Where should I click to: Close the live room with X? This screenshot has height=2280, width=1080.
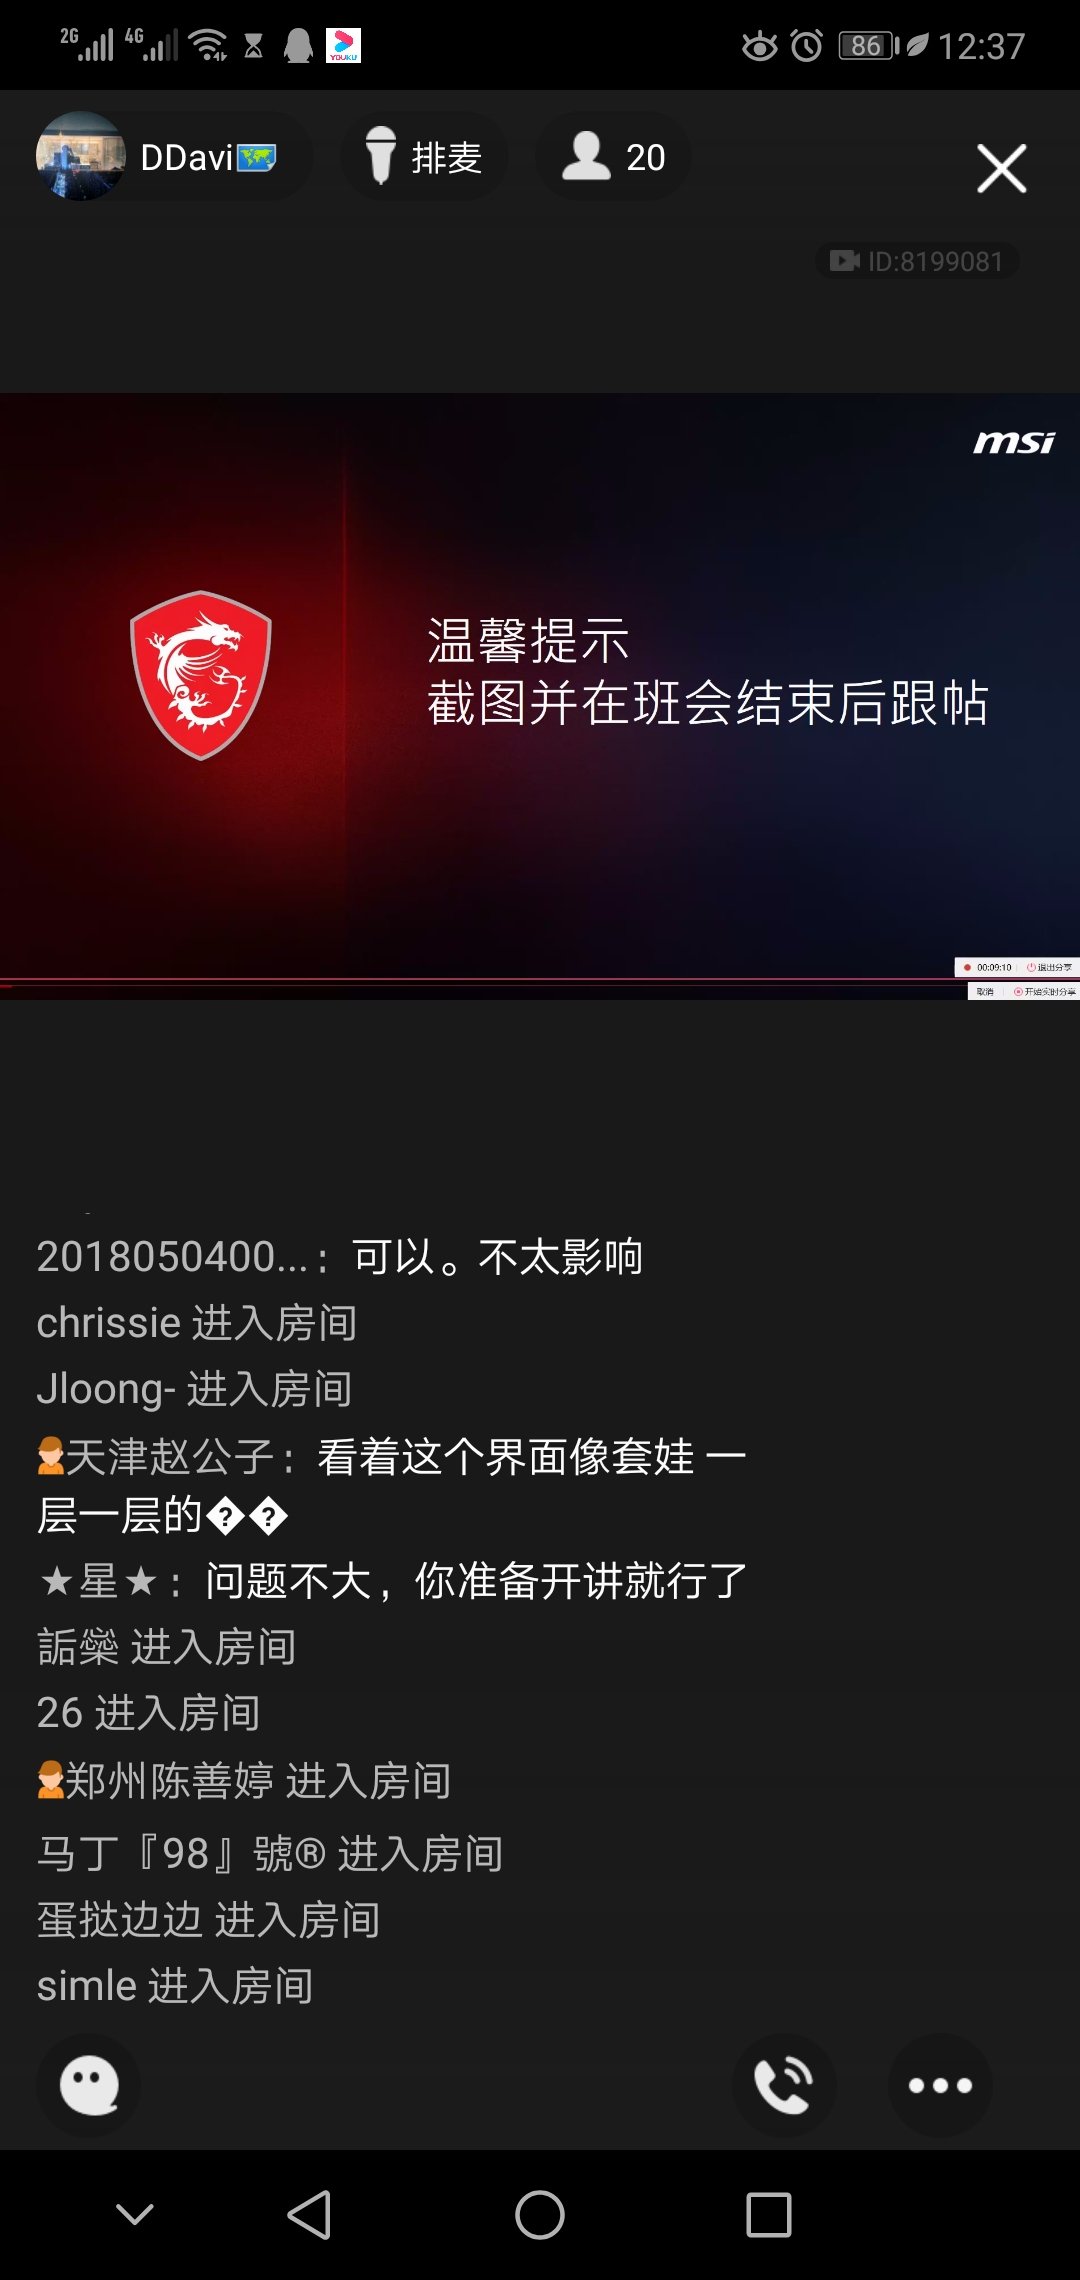pyautogui.click(x=1002, y=168)
